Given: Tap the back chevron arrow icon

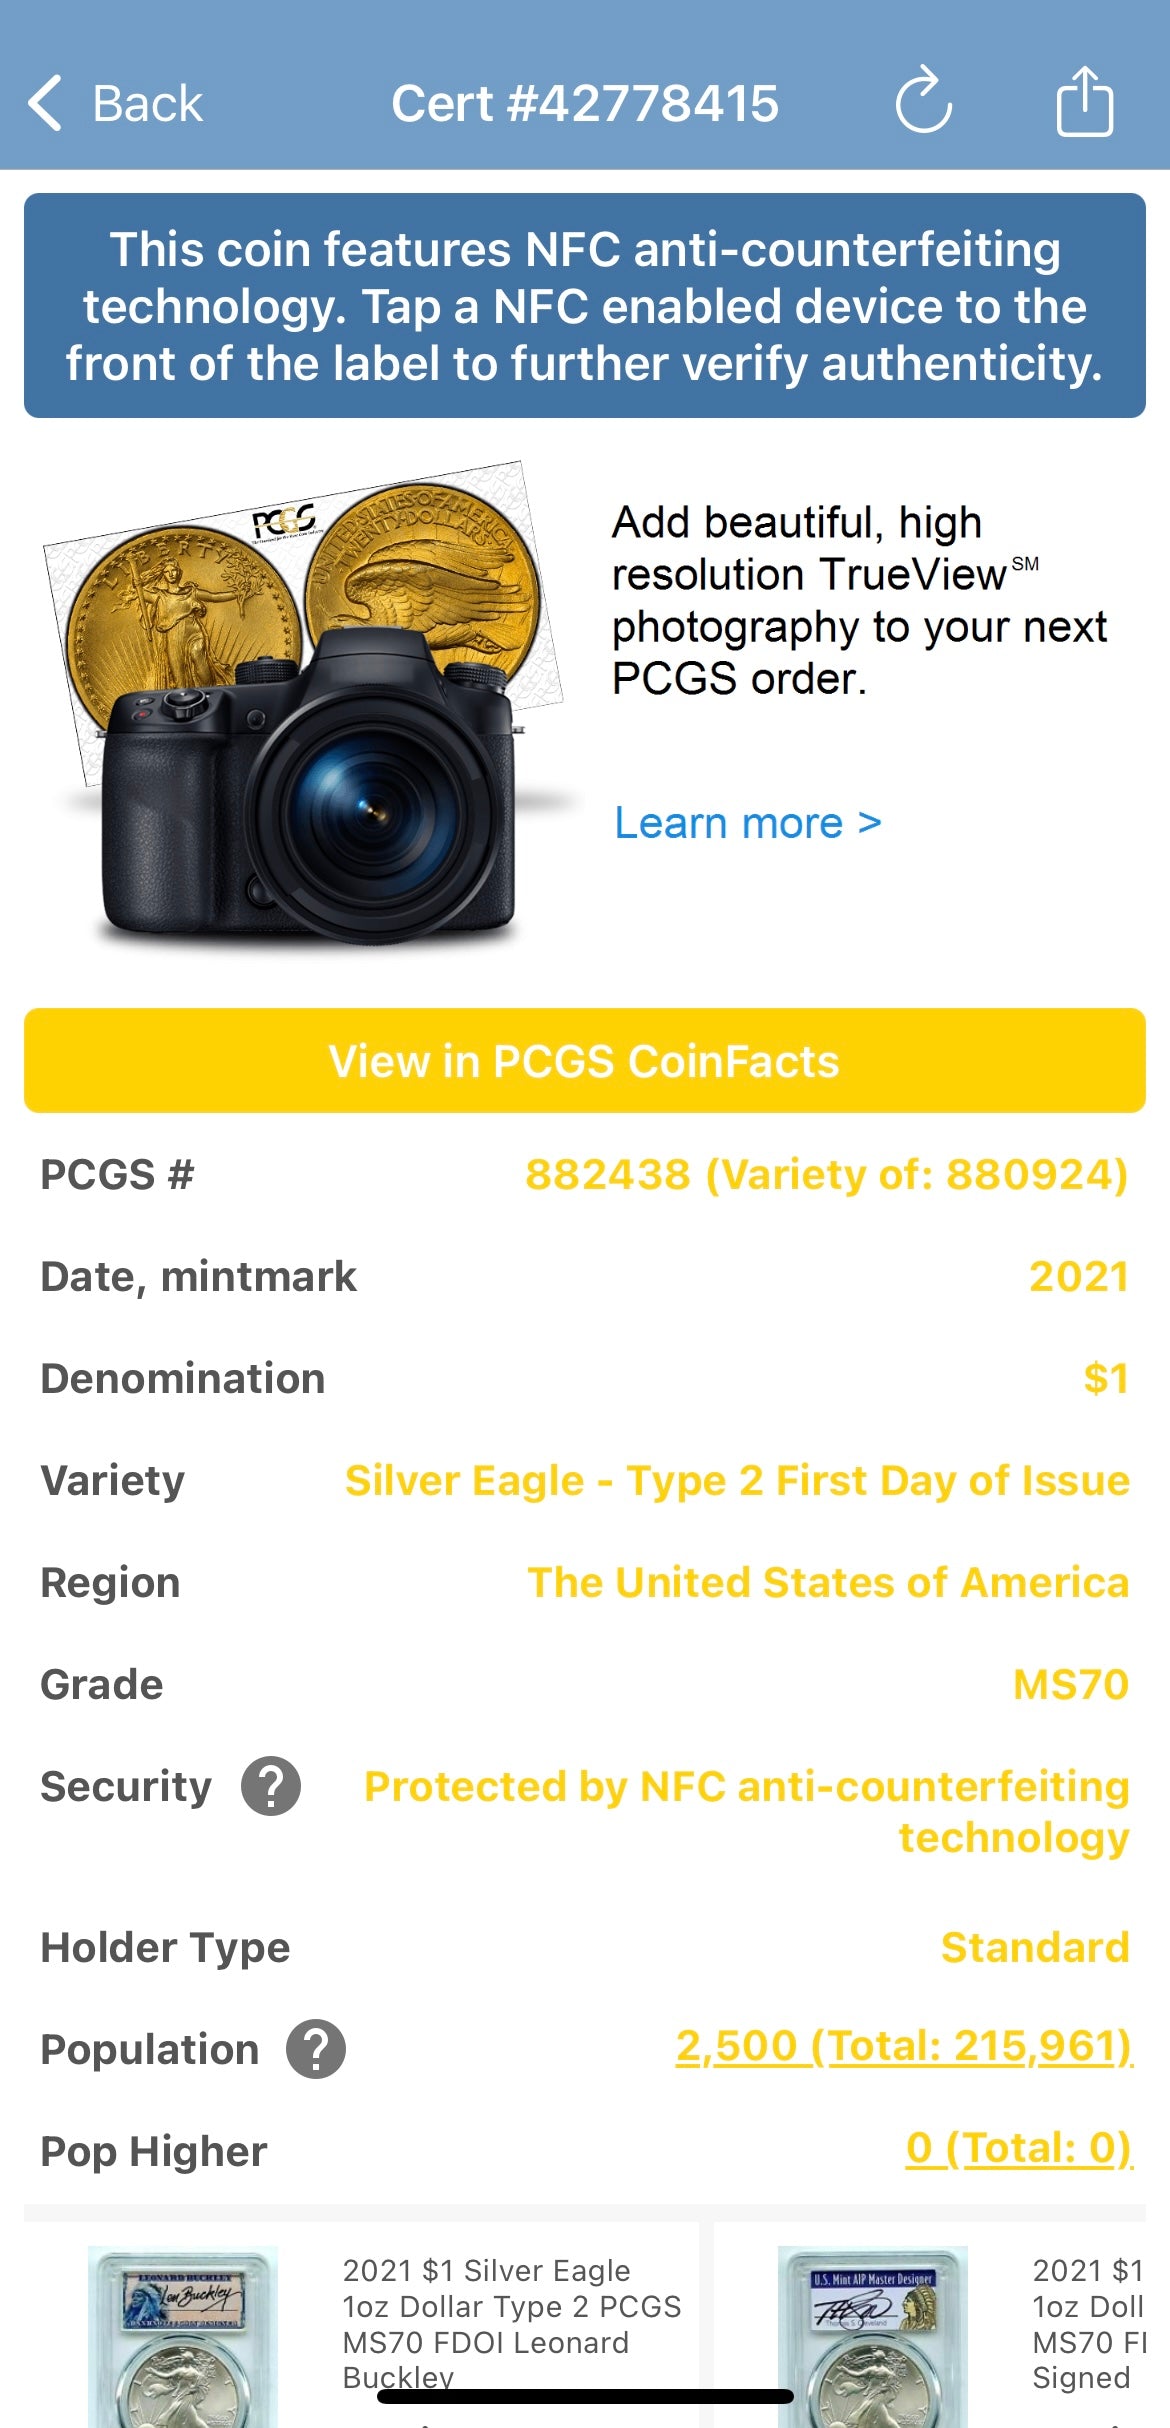Looking at the screenshot, I should click(46, 103).
